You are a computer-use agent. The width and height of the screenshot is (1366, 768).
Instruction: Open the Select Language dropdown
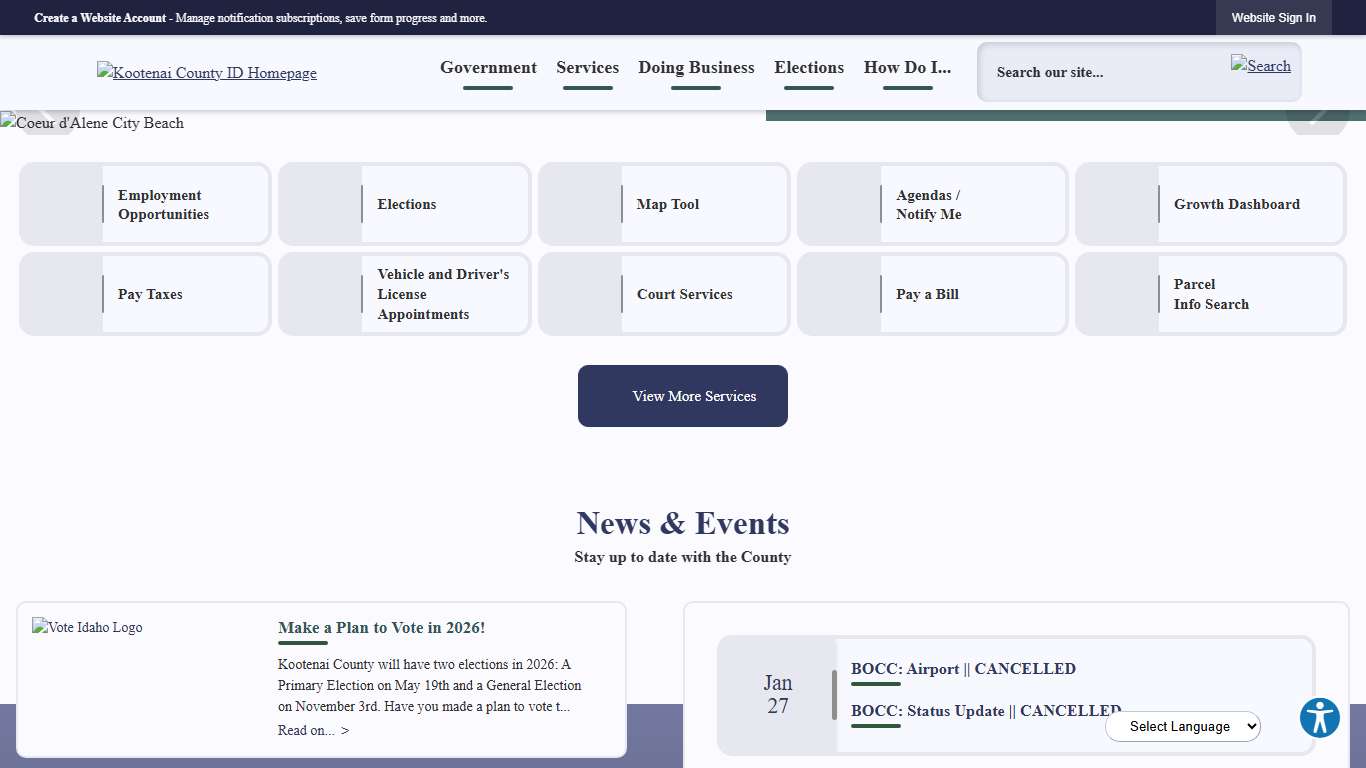(x=1183, y=726)
